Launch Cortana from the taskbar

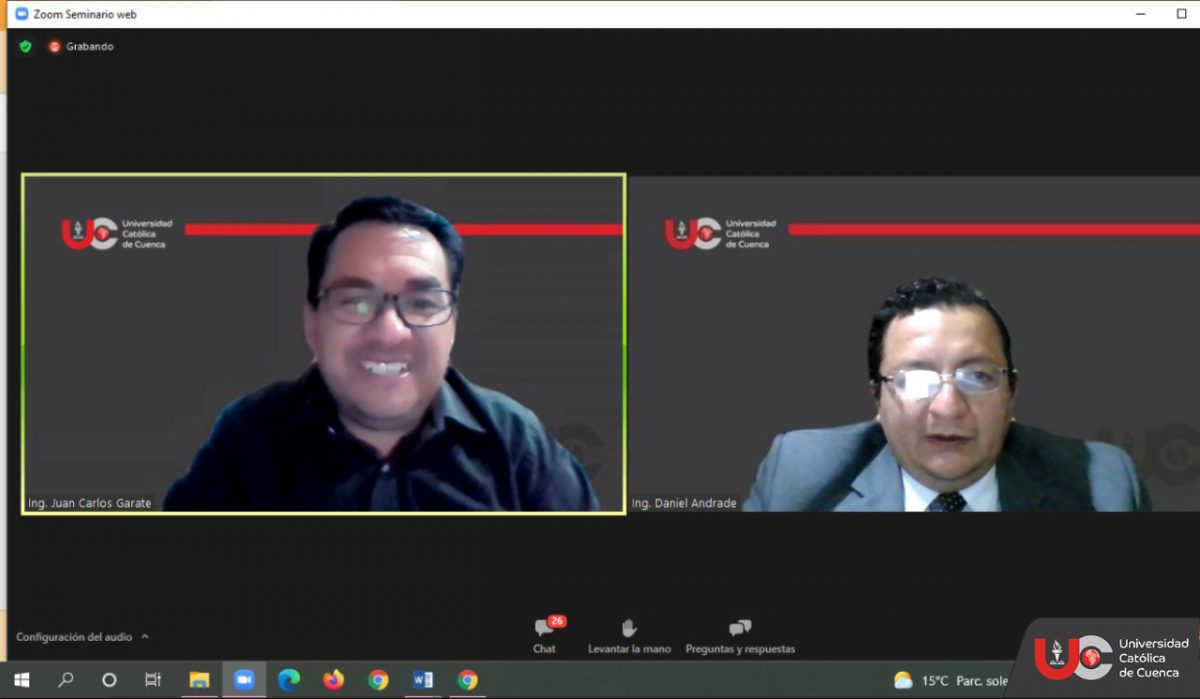click(109, 680)
